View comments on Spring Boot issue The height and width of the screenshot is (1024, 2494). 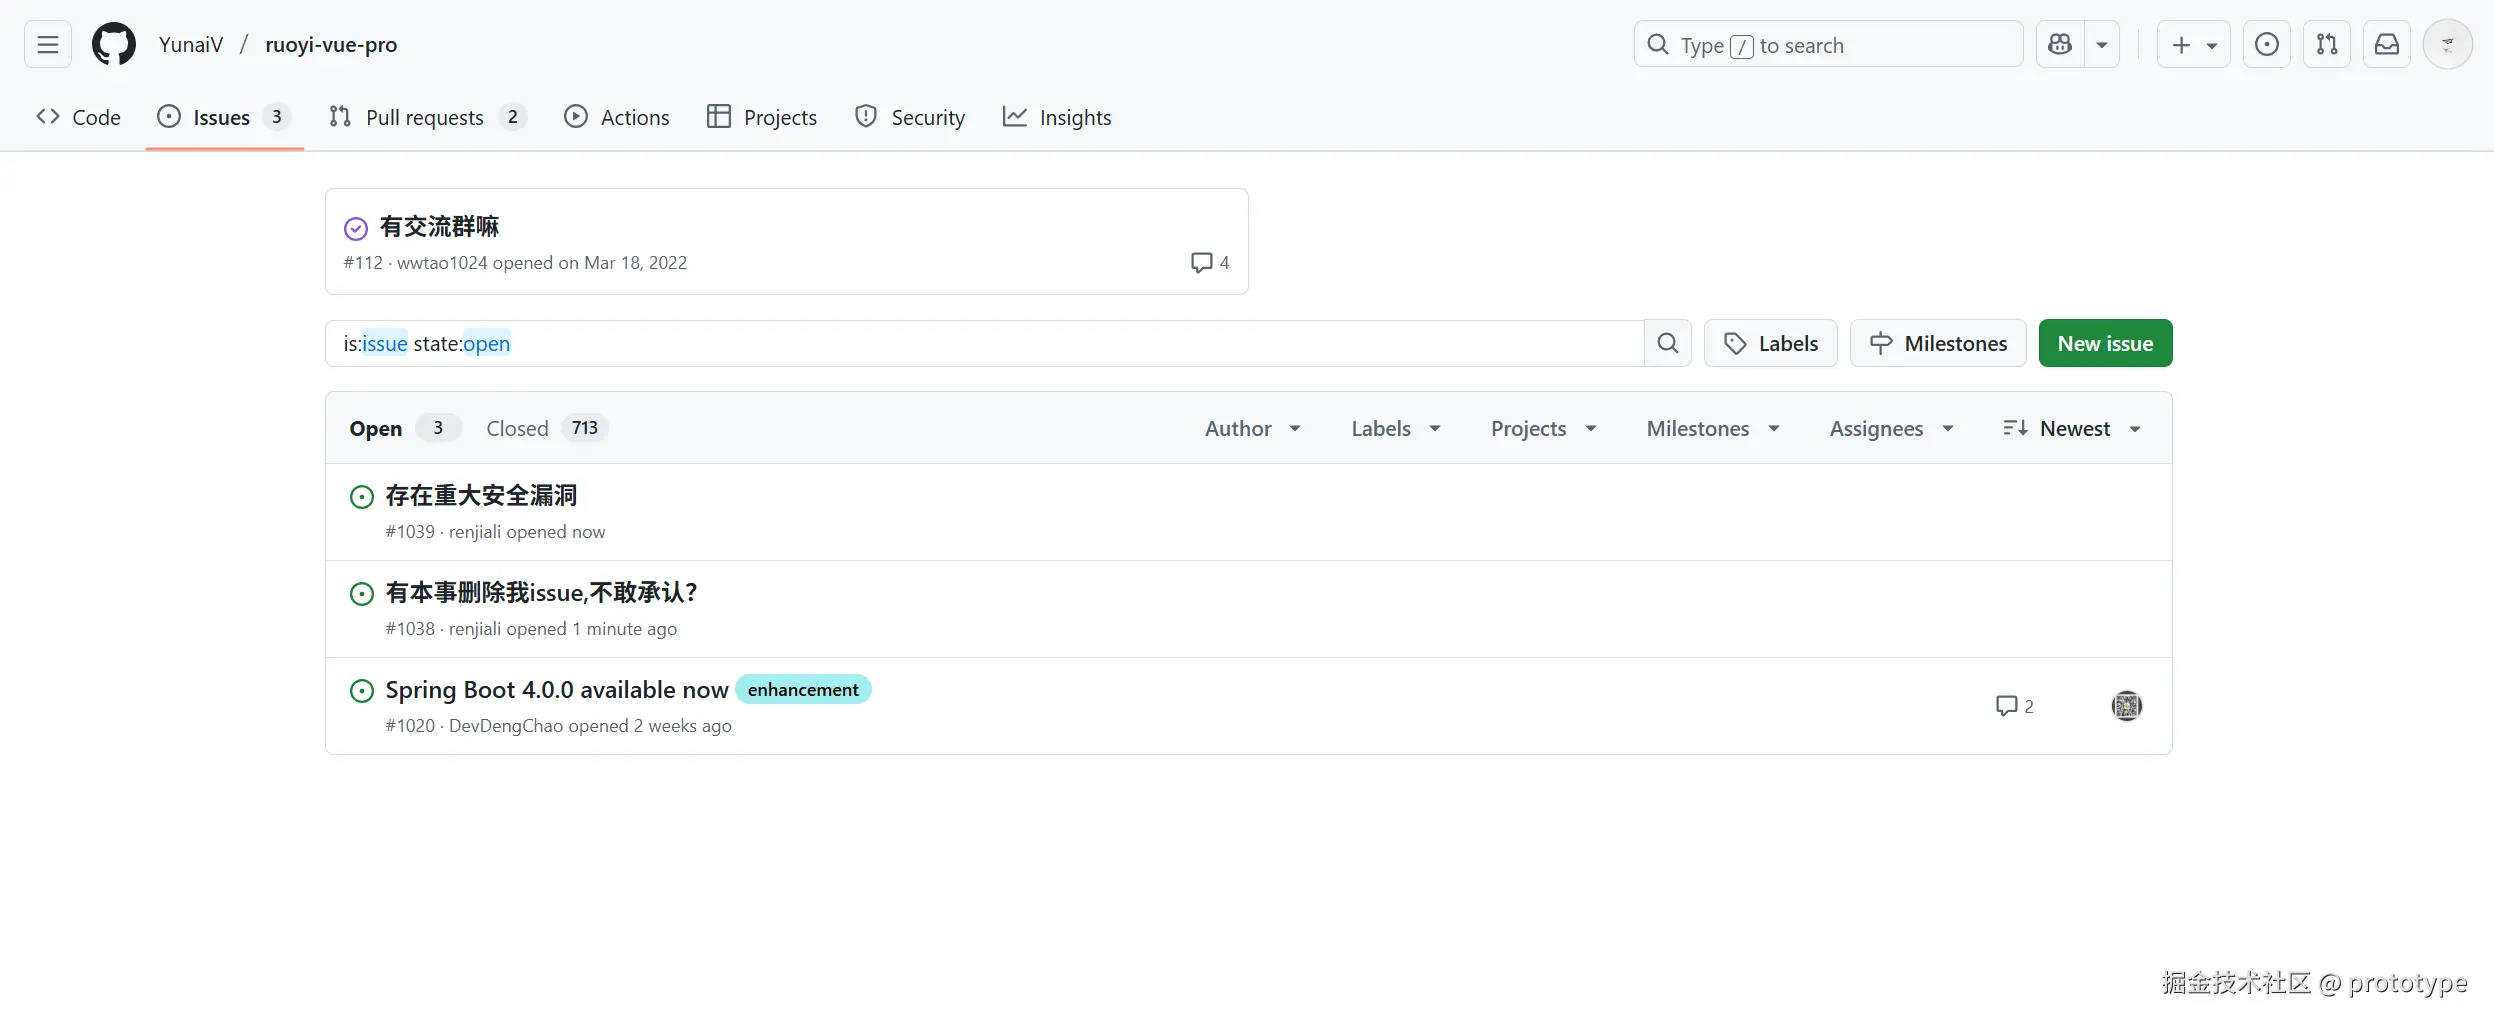pyautogui.click(x=2015, y=706)
